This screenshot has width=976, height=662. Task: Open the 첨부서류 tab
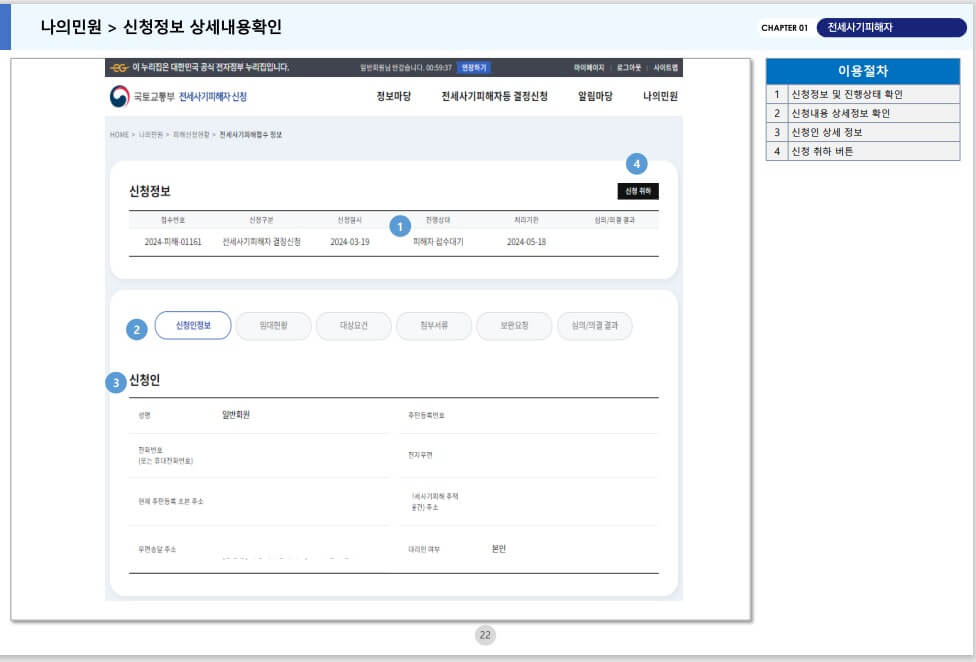click(433, 326)
